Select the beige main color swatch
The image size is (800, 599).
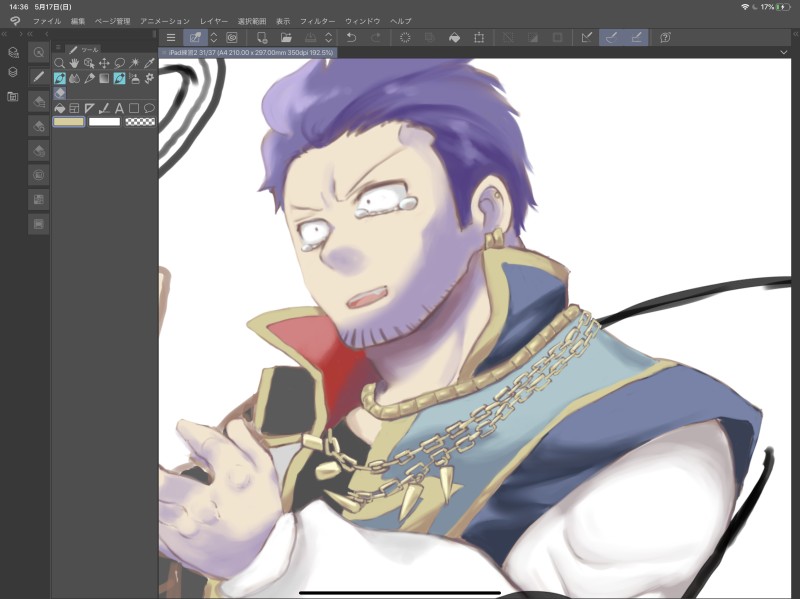click(69, 122)
